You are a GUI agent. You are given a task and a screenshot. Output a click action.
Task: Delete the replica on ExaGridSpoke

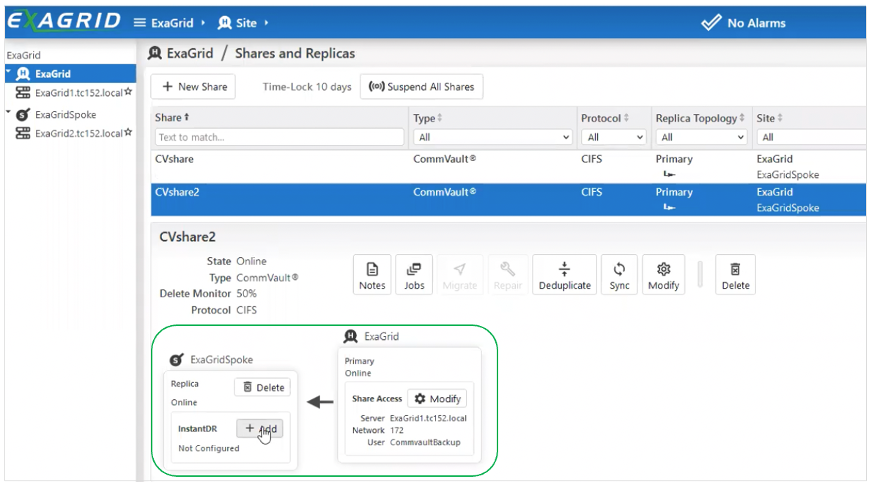click(263, 388)
